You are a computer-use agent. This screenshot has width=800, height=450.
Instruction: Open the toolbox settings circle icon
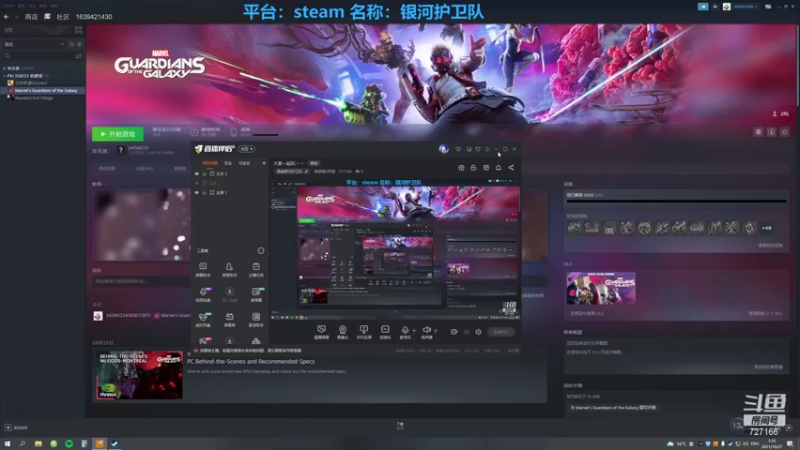[x=261, y=251]
